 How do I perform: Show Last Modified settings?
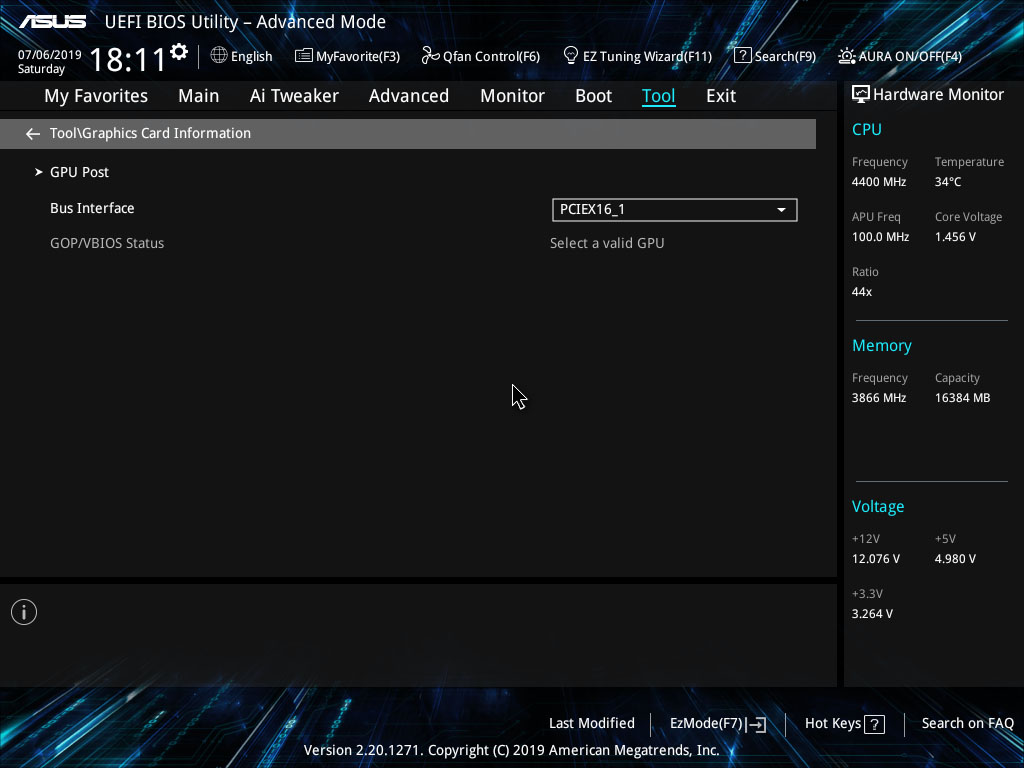click(592, 723)
